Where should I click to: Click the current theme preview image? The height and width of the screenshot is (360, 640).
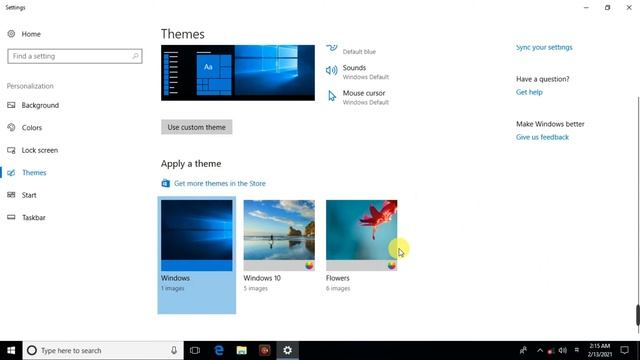click(x=238, y=73)
